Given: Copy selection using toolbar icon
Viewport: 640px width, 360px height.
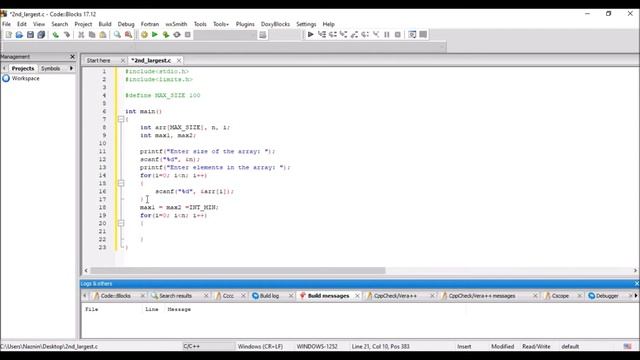Looking at the screenshot, I should pos(92,35).
